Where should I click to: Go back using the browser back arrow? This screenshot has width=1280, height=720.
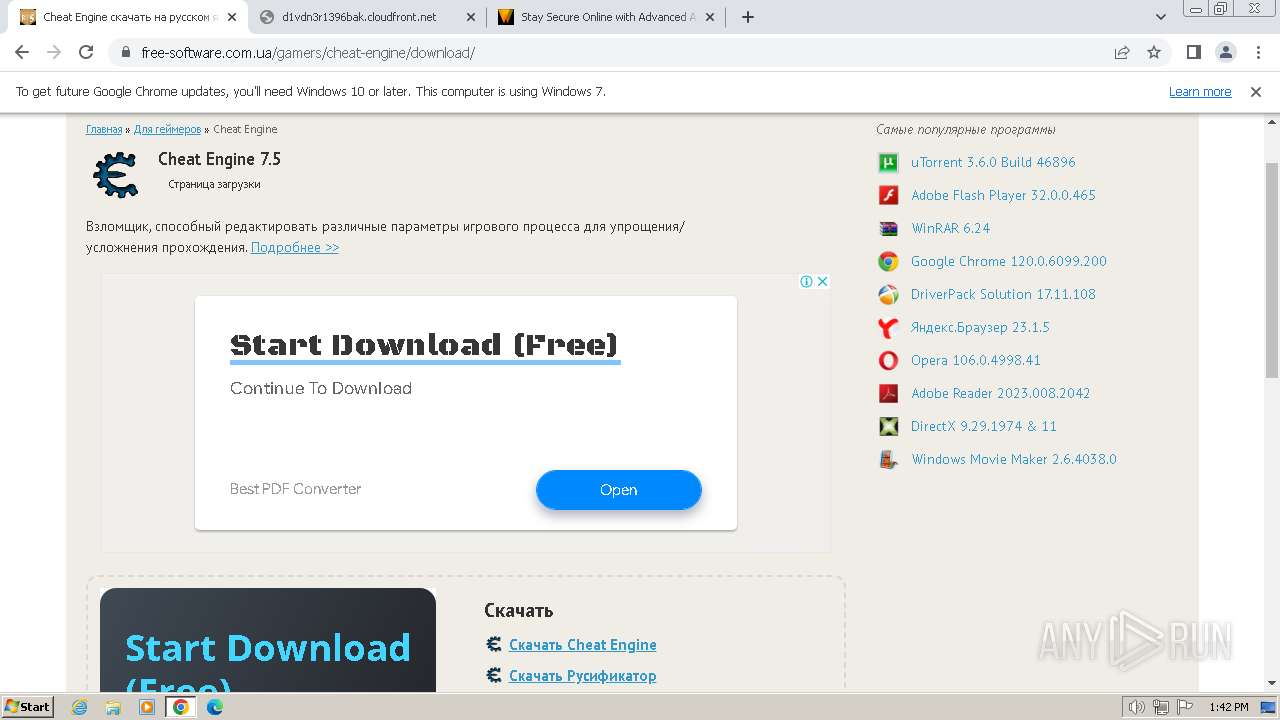click(x=22, y=52)
